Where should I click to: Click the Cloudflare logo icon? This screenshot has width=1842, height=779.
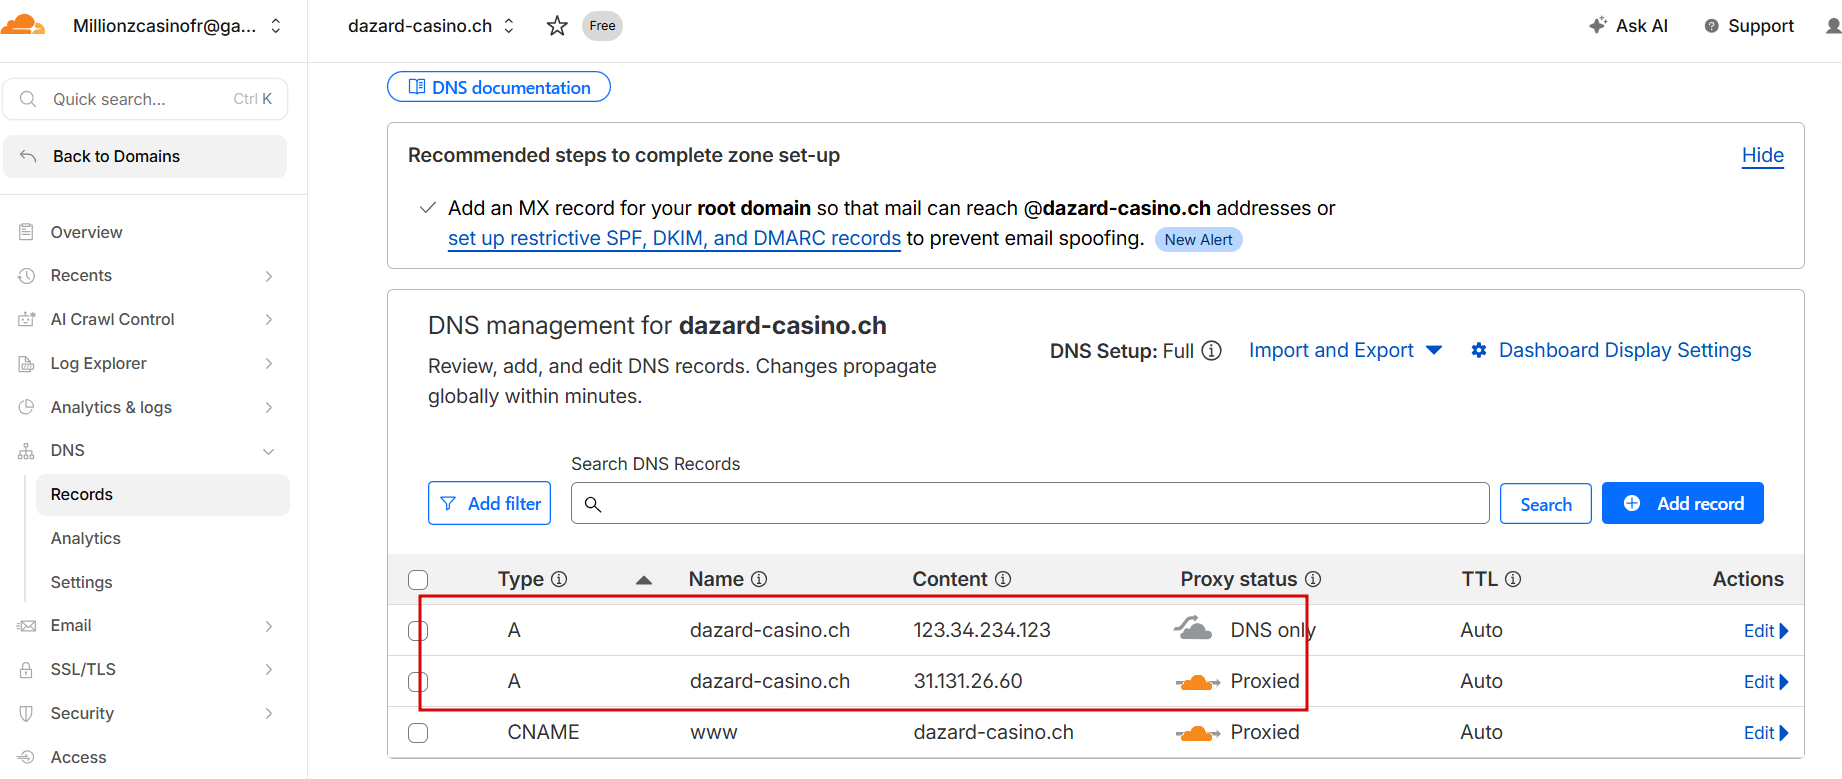[x=22, y=25]
